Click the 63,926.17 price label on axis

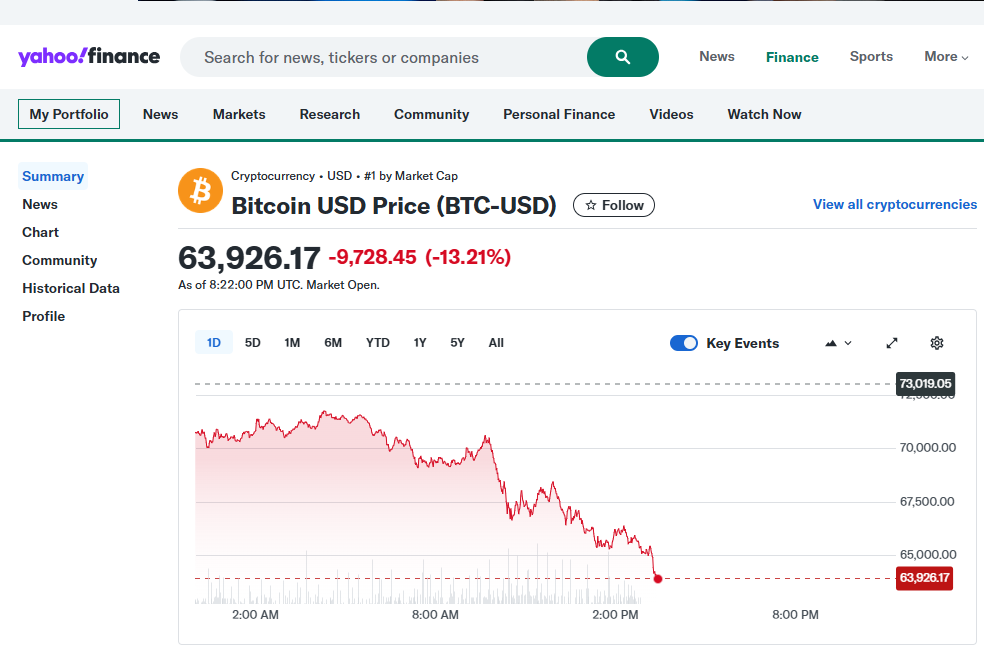[924, 578]
